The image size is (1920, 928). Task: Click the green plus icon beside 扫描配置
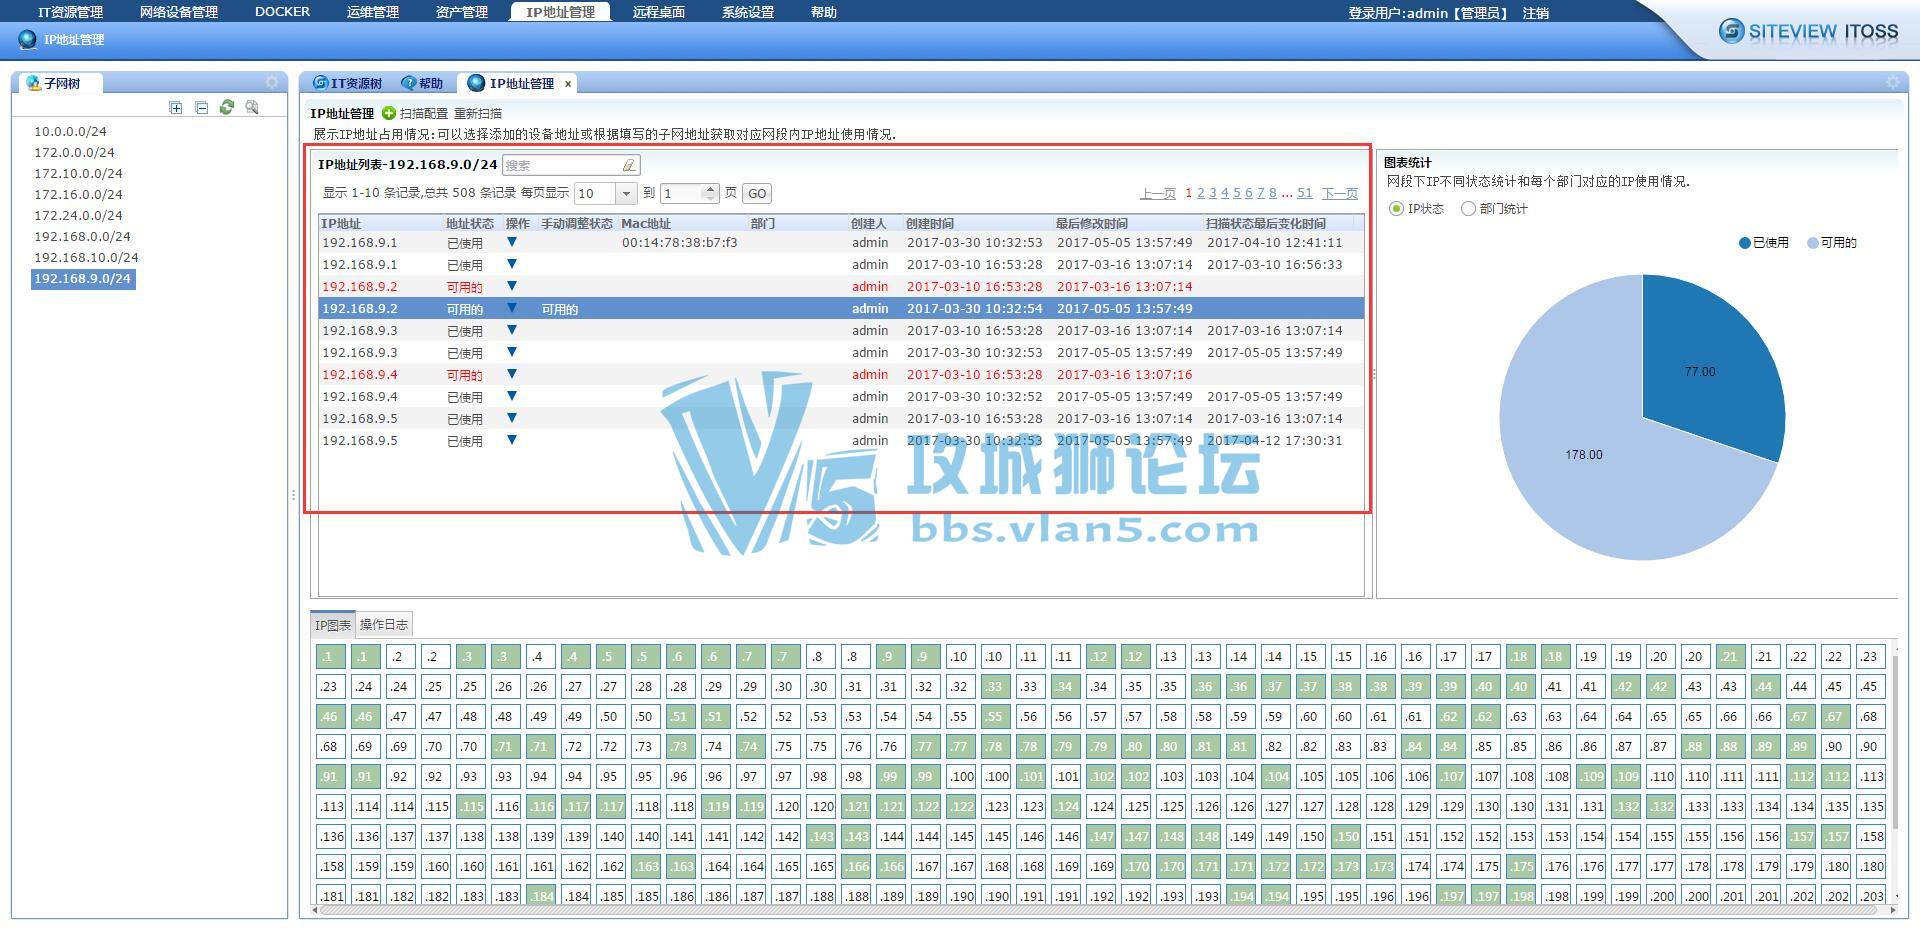coord(389,113)
